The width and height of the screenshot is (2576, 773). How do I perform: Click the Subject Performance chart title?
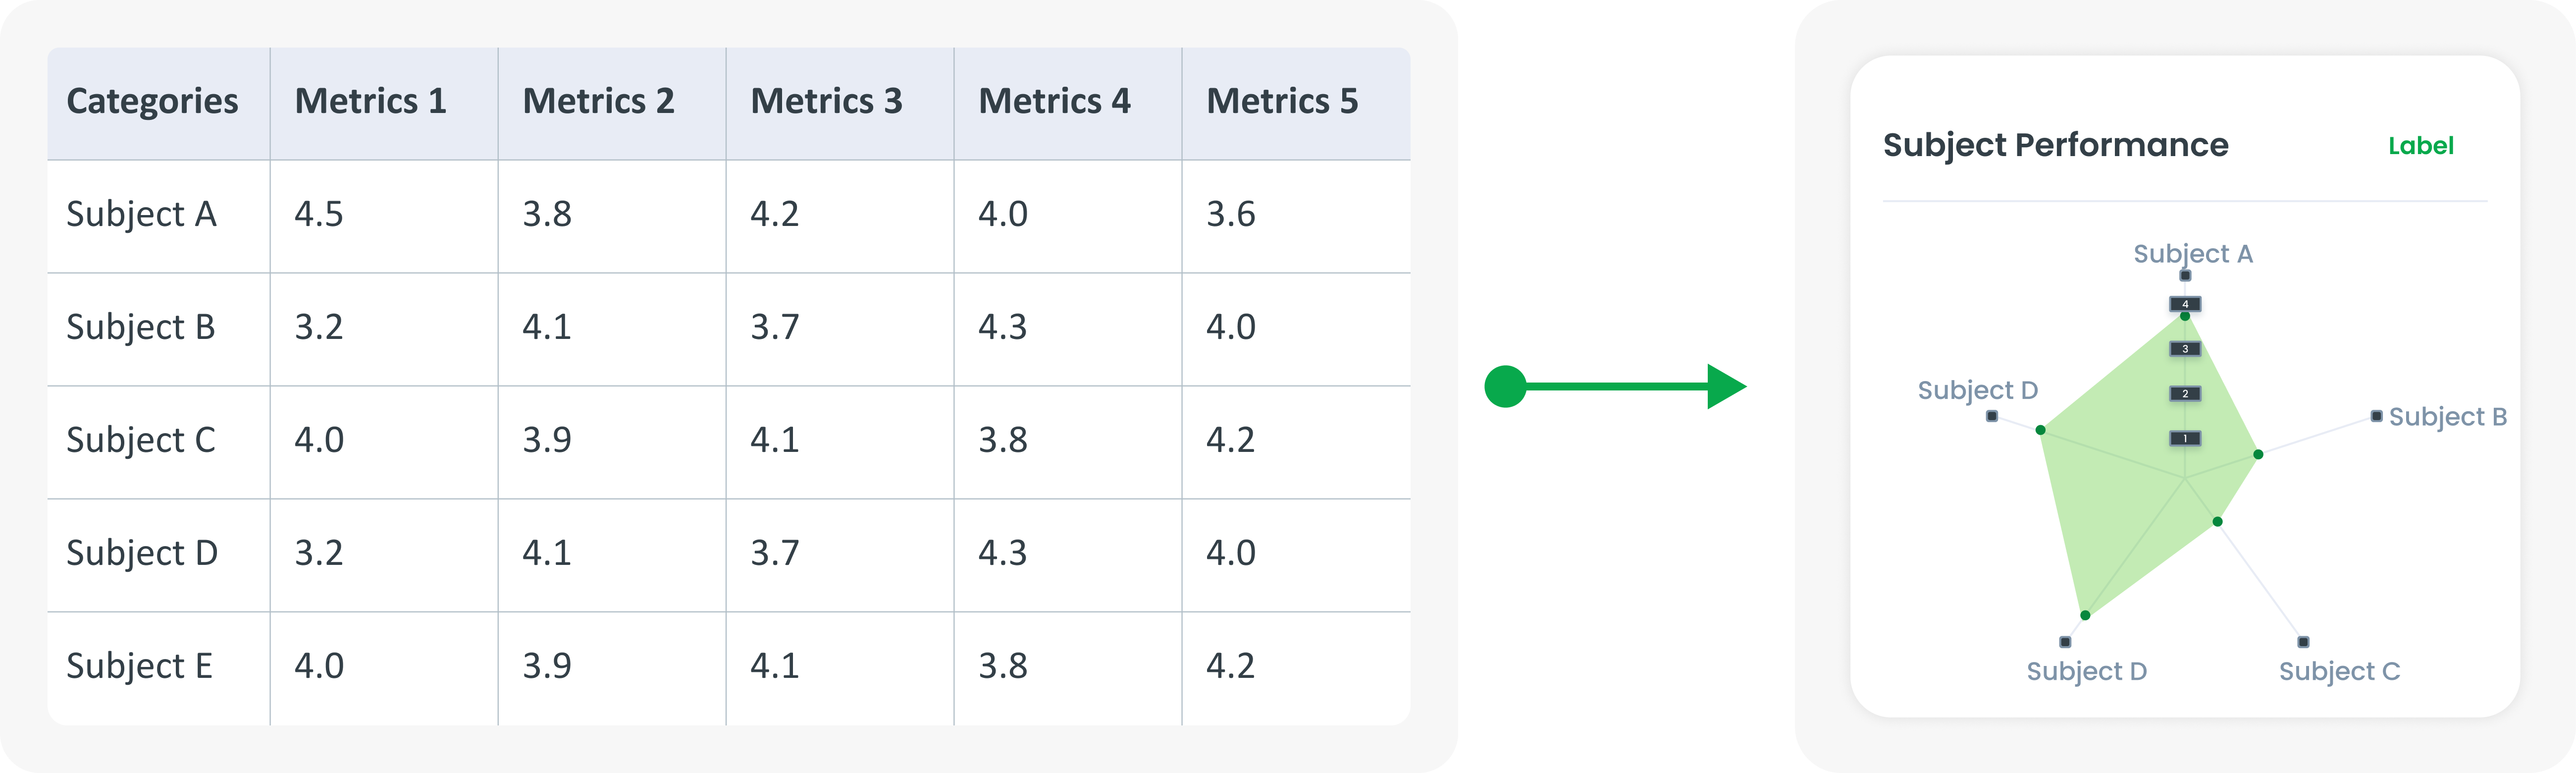click(x=2055, y=145)
